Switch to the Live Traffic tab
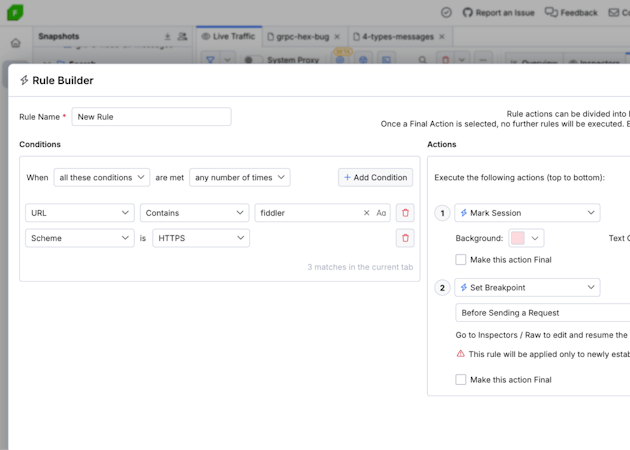 [228, 37]
